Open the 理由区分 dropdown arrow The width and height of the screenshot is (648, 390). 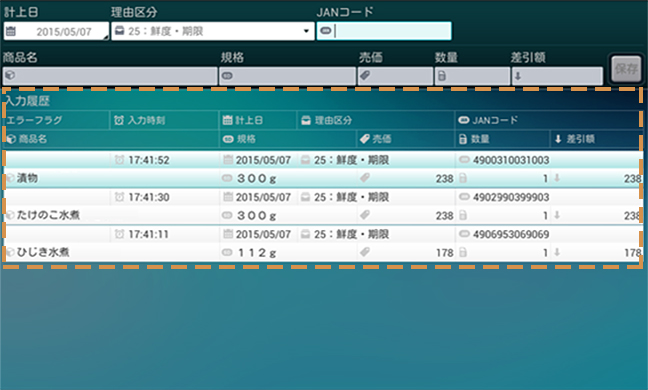point(306,31)
